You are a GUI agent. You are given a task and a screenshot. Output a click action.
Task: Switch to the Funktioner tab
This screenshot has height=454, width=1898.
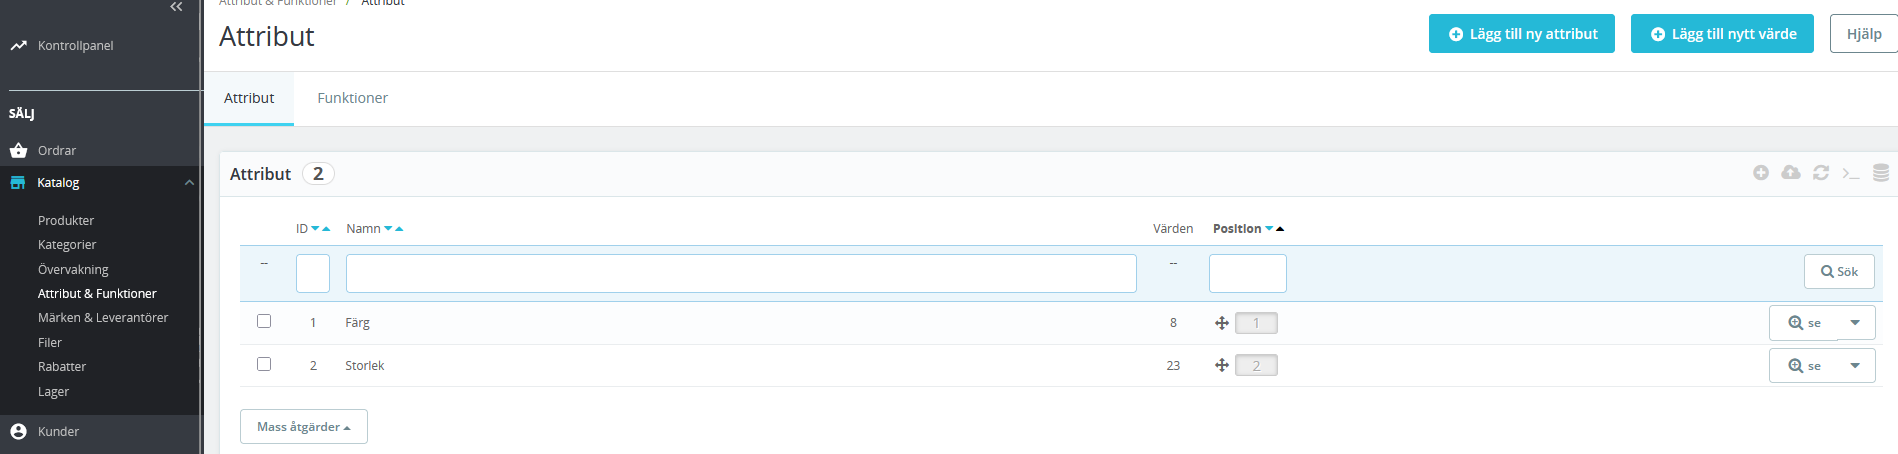[352, 98]
